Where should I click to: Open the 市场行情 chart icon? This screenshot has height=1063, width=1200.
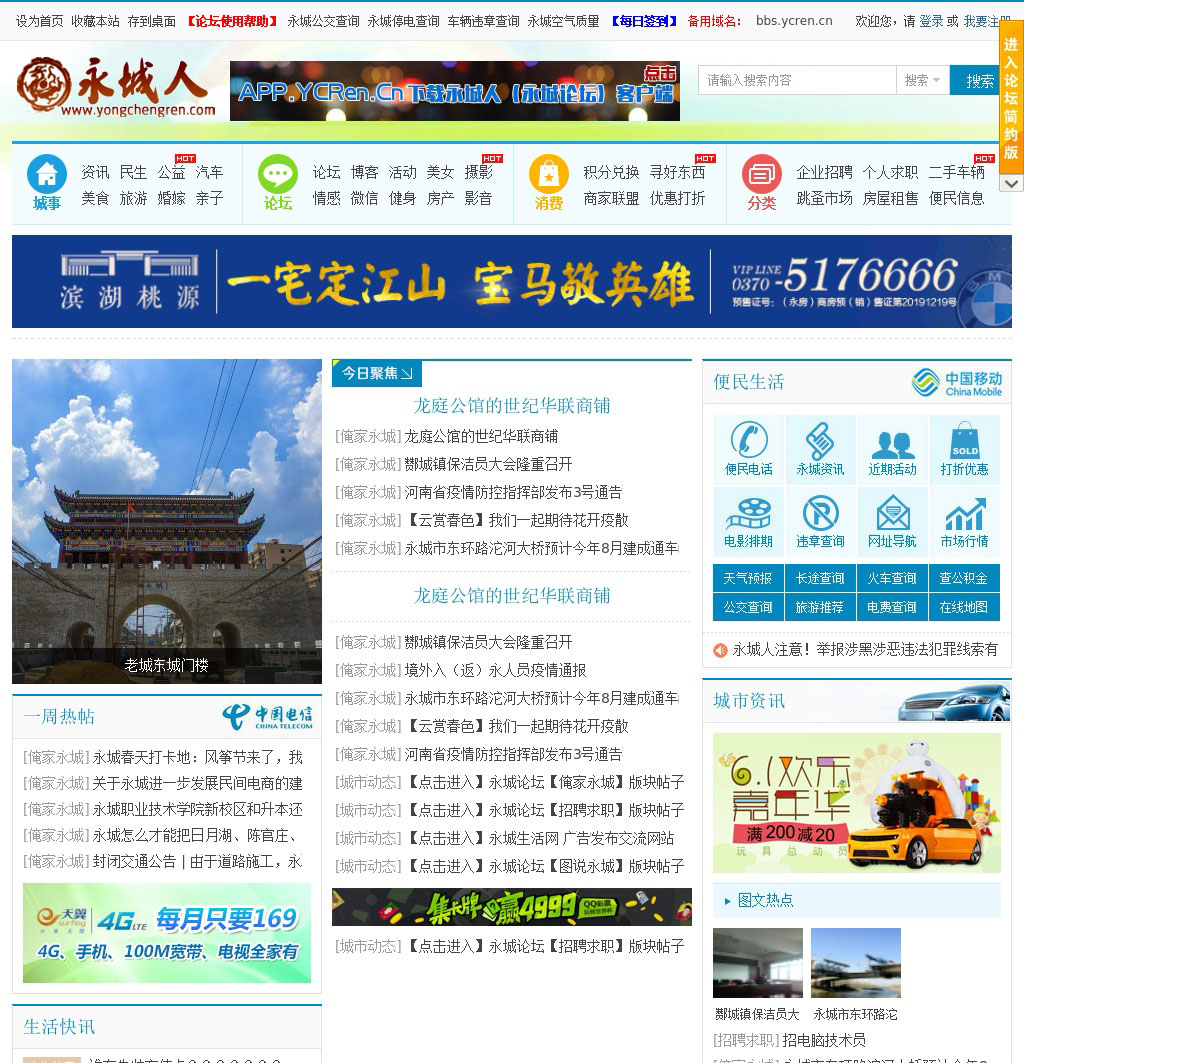(x=965, y=513)
